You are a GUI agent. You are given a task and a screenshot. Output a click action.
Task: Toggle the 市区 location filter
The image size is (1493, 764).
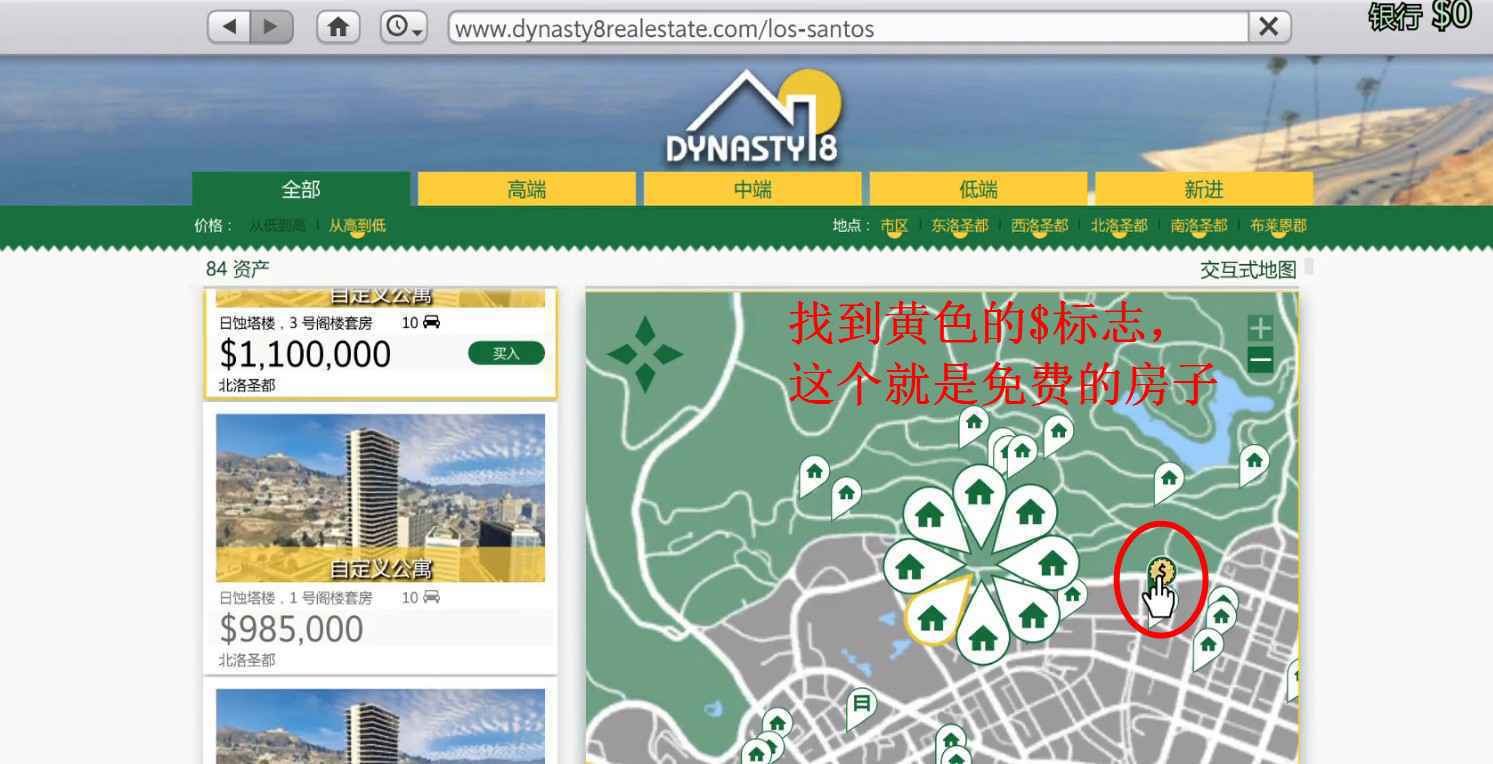tap(894, 226)
